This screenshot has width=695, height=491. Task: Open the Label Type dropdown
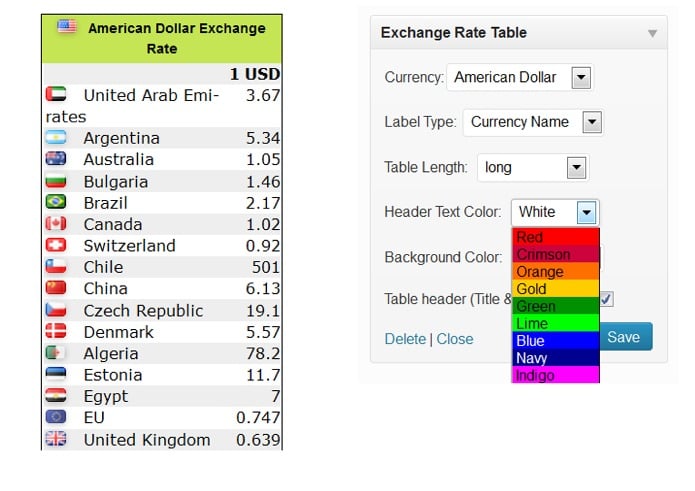pyautogui.click(x=592, y=122)
